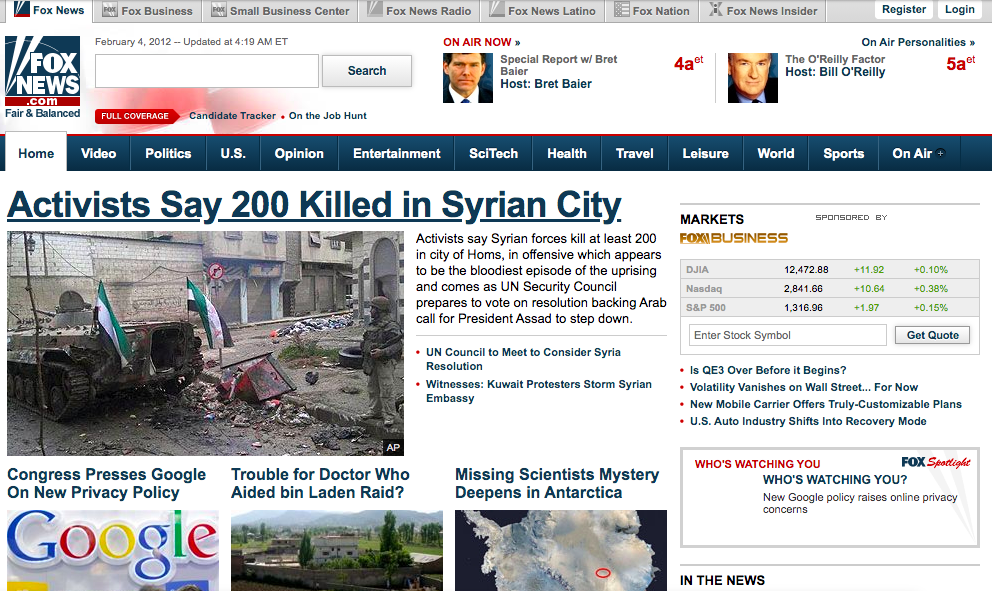
Task: Open the Candidate Tracker link
Action: pos(232,116)
